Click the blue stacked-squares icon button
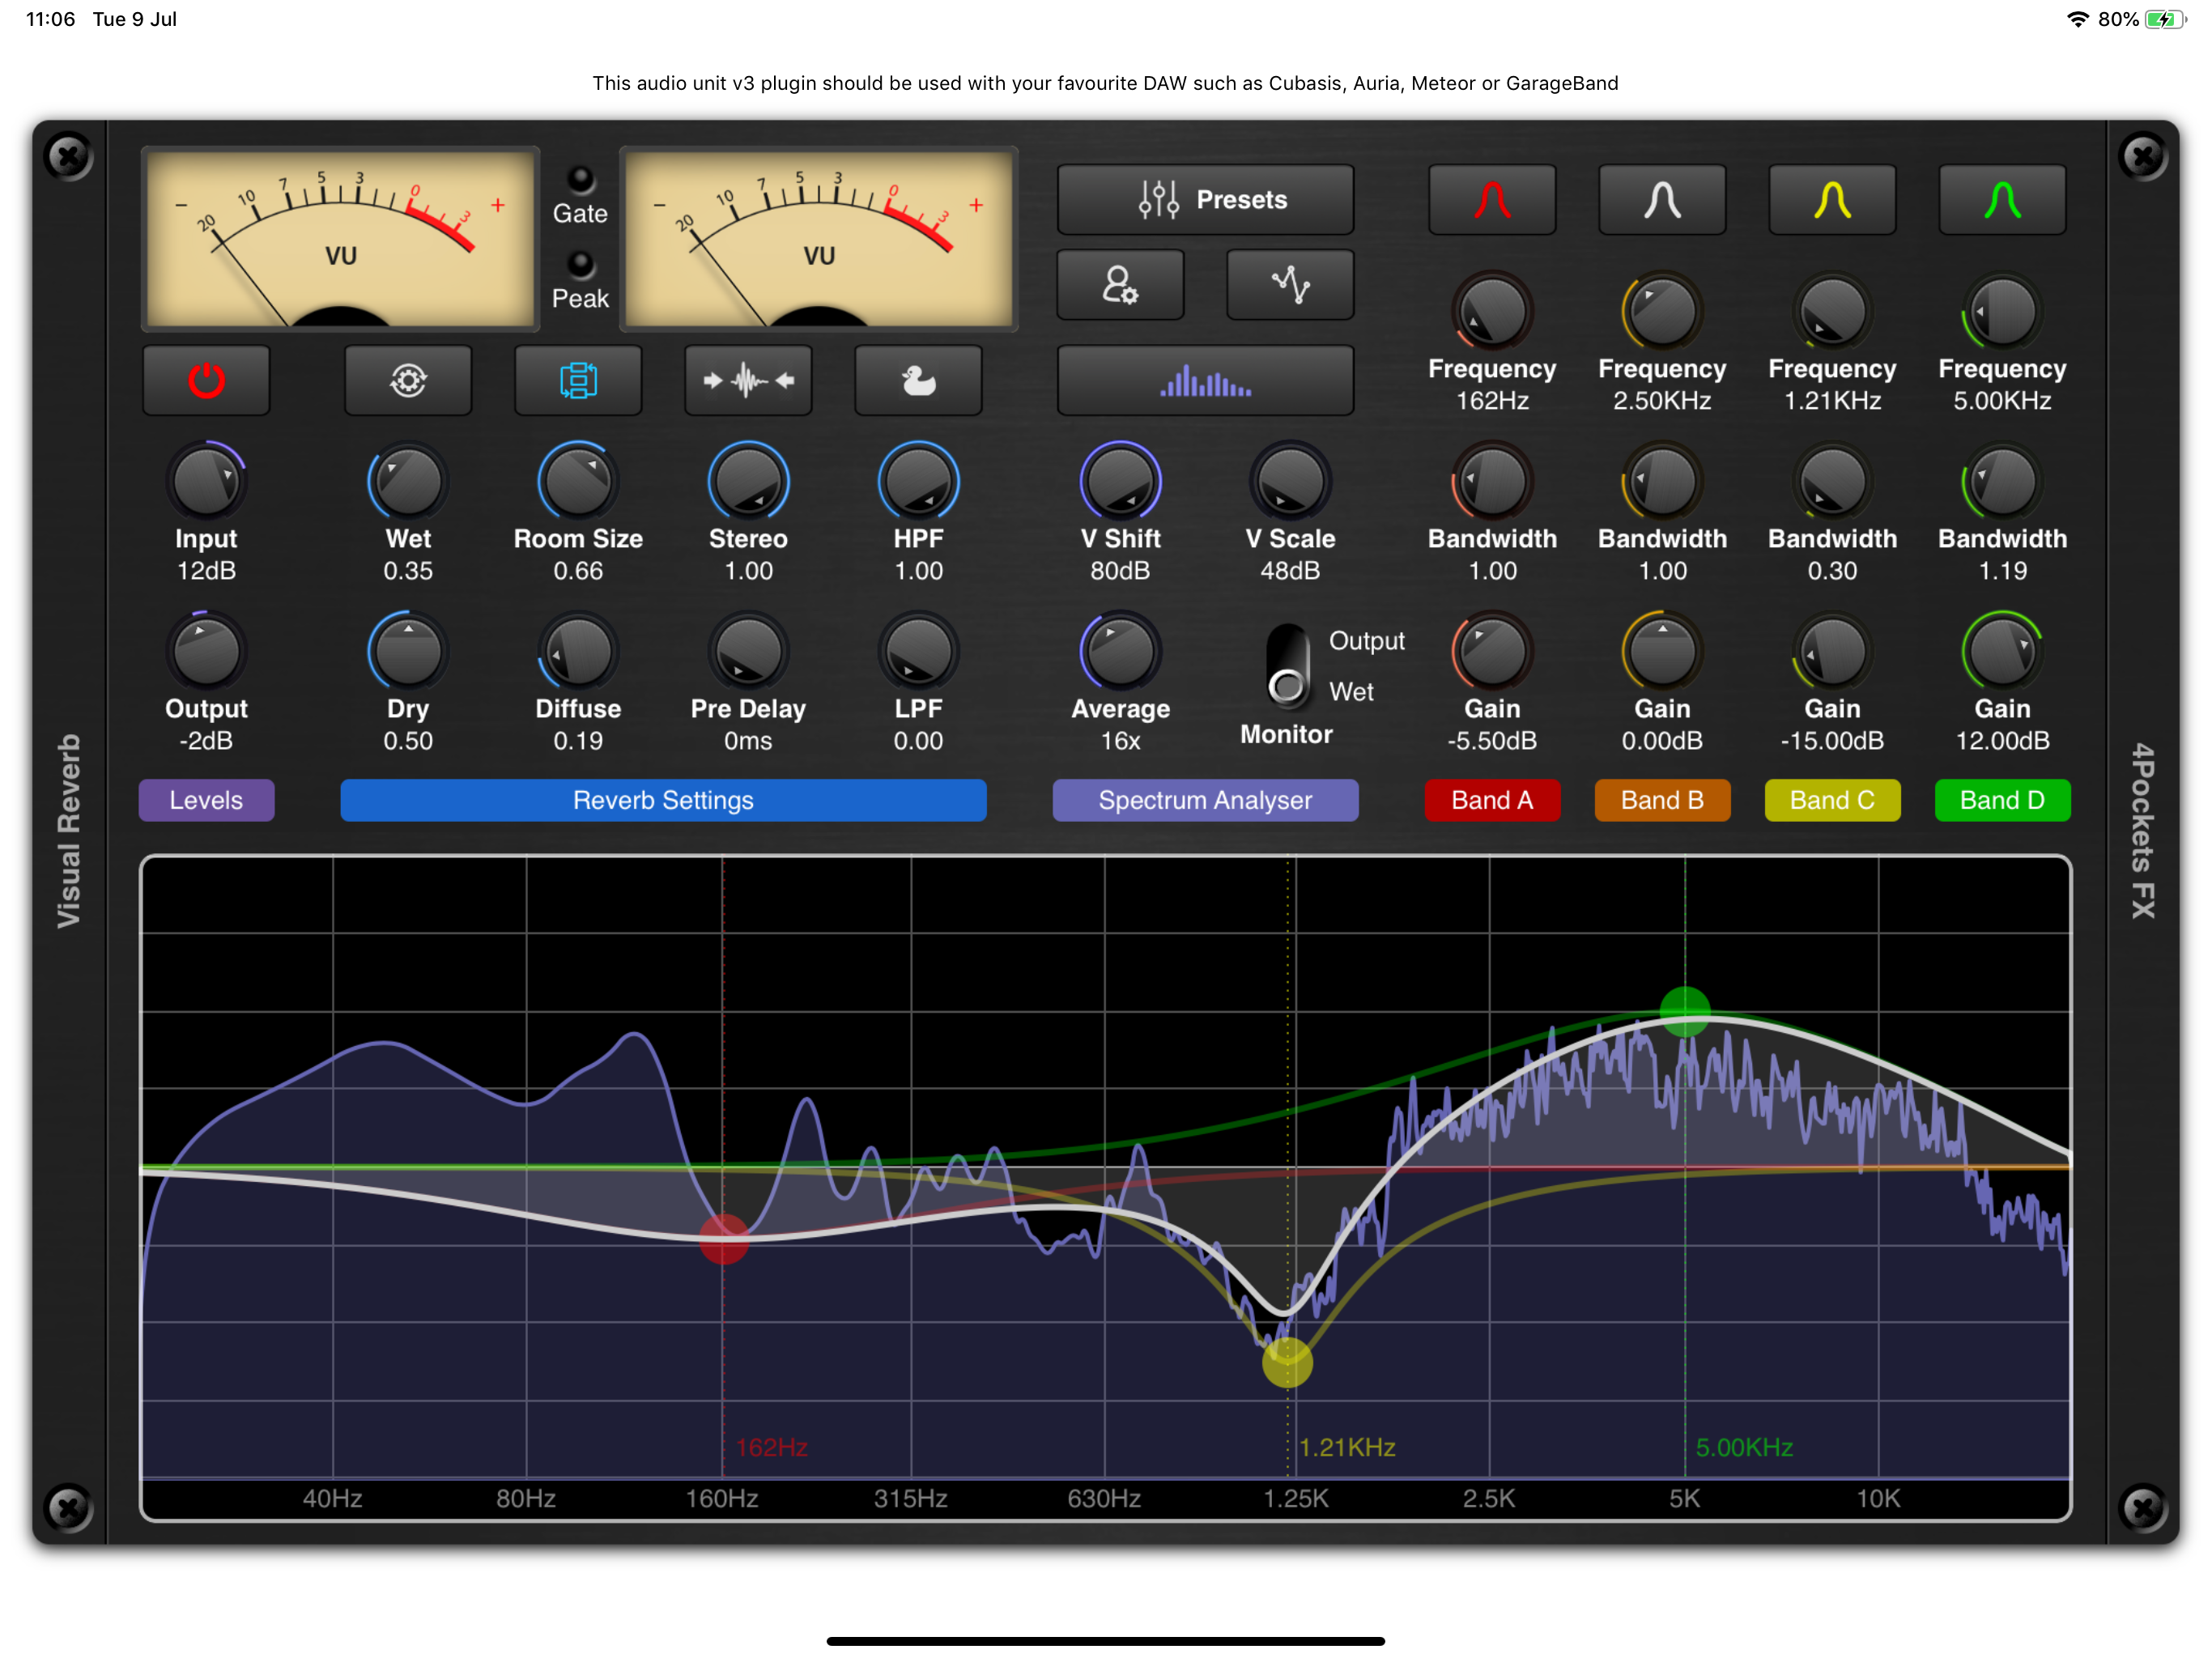 click(578, 380)
